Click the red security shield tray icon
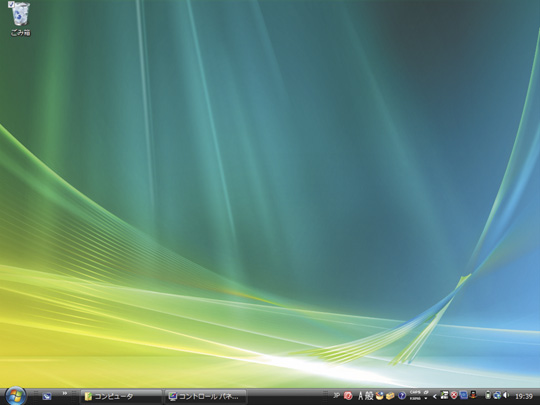540x405 pixels. tap(454, 395)
